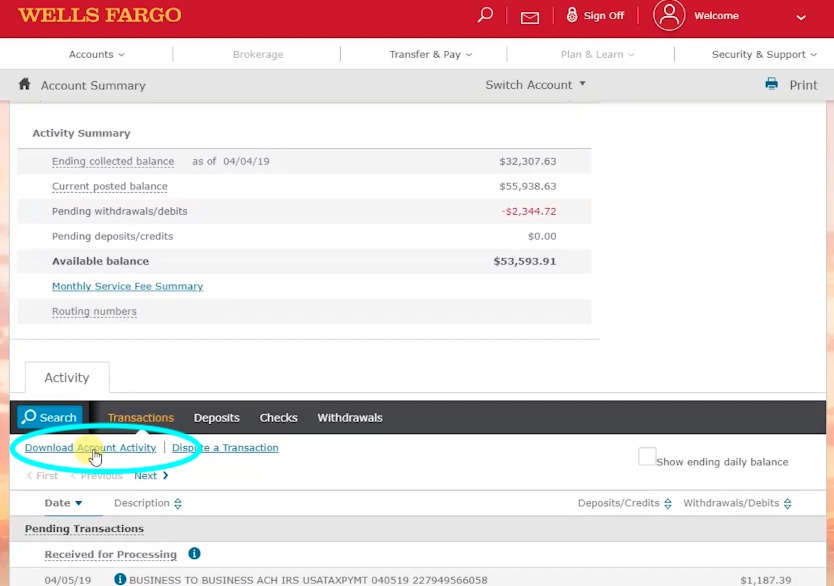Image resolution: width=834 pixels, height=586 pixels.
Task: Click info icon on IRS USATAXPYMT transaction
Action: pyautogui.click(x=120, y=579)
